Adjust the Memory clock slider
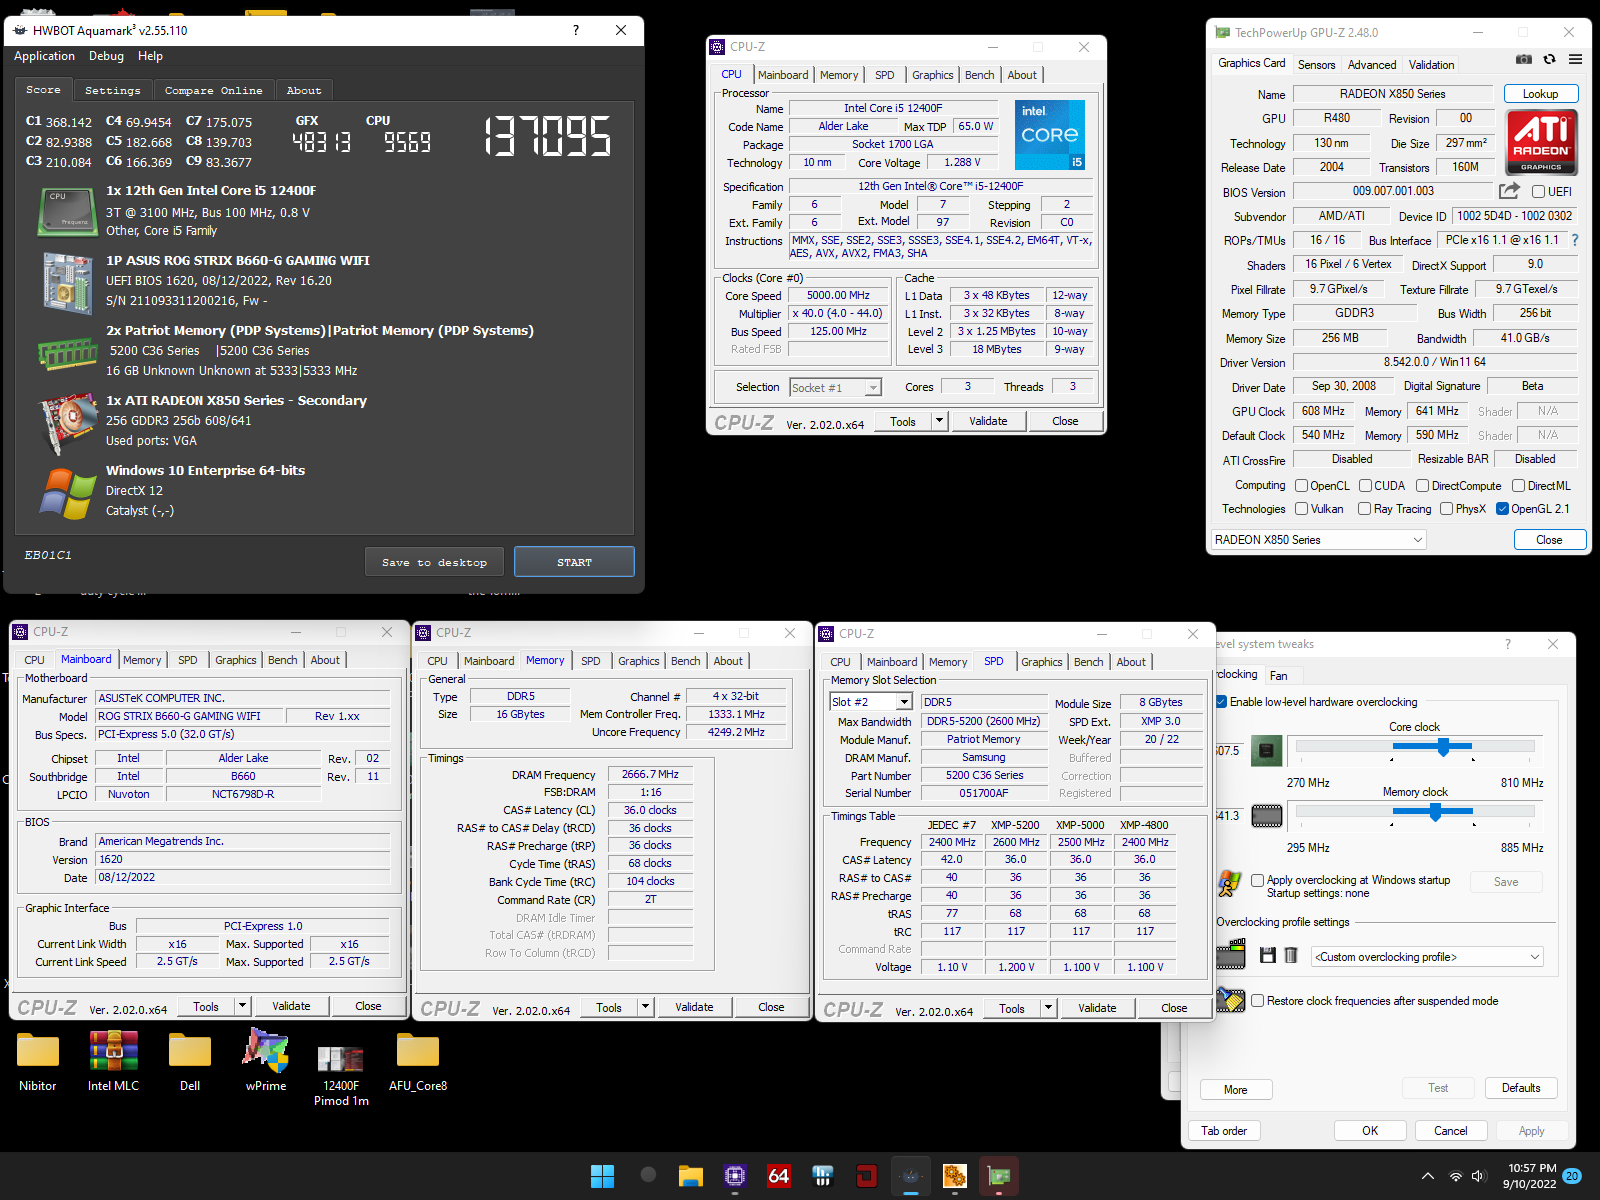The height and width of the screenshot is (1200, 1600). click(1435, 812)
